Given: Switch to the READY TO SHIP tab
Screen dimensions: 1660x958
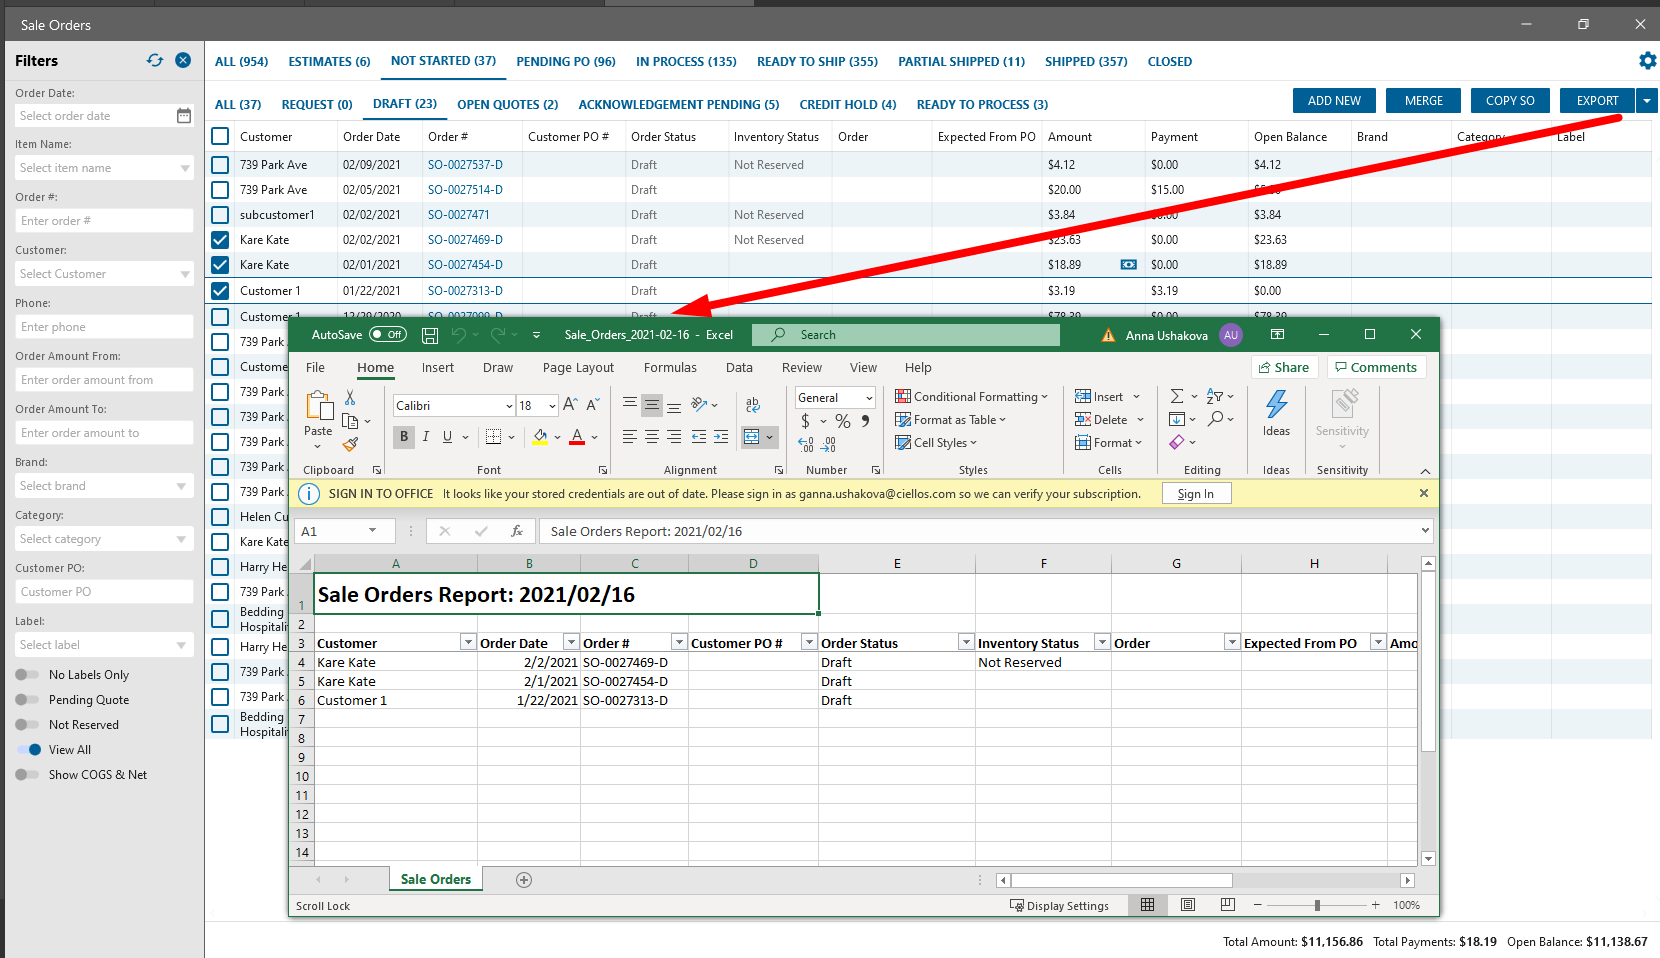Looking at the screenshot, I should pyautogui.click(x=817, y=62).
